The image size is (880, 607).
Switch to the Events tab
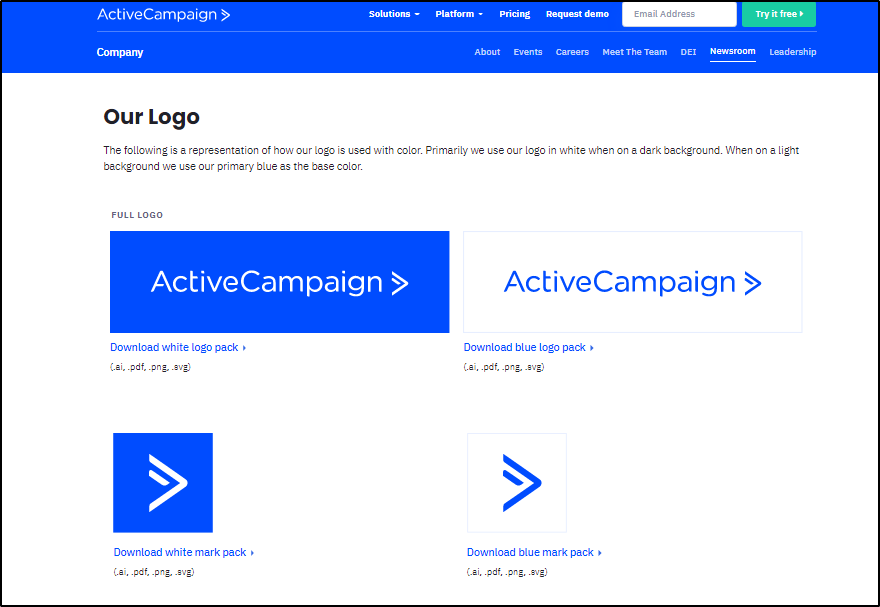(x=528, y=52)
